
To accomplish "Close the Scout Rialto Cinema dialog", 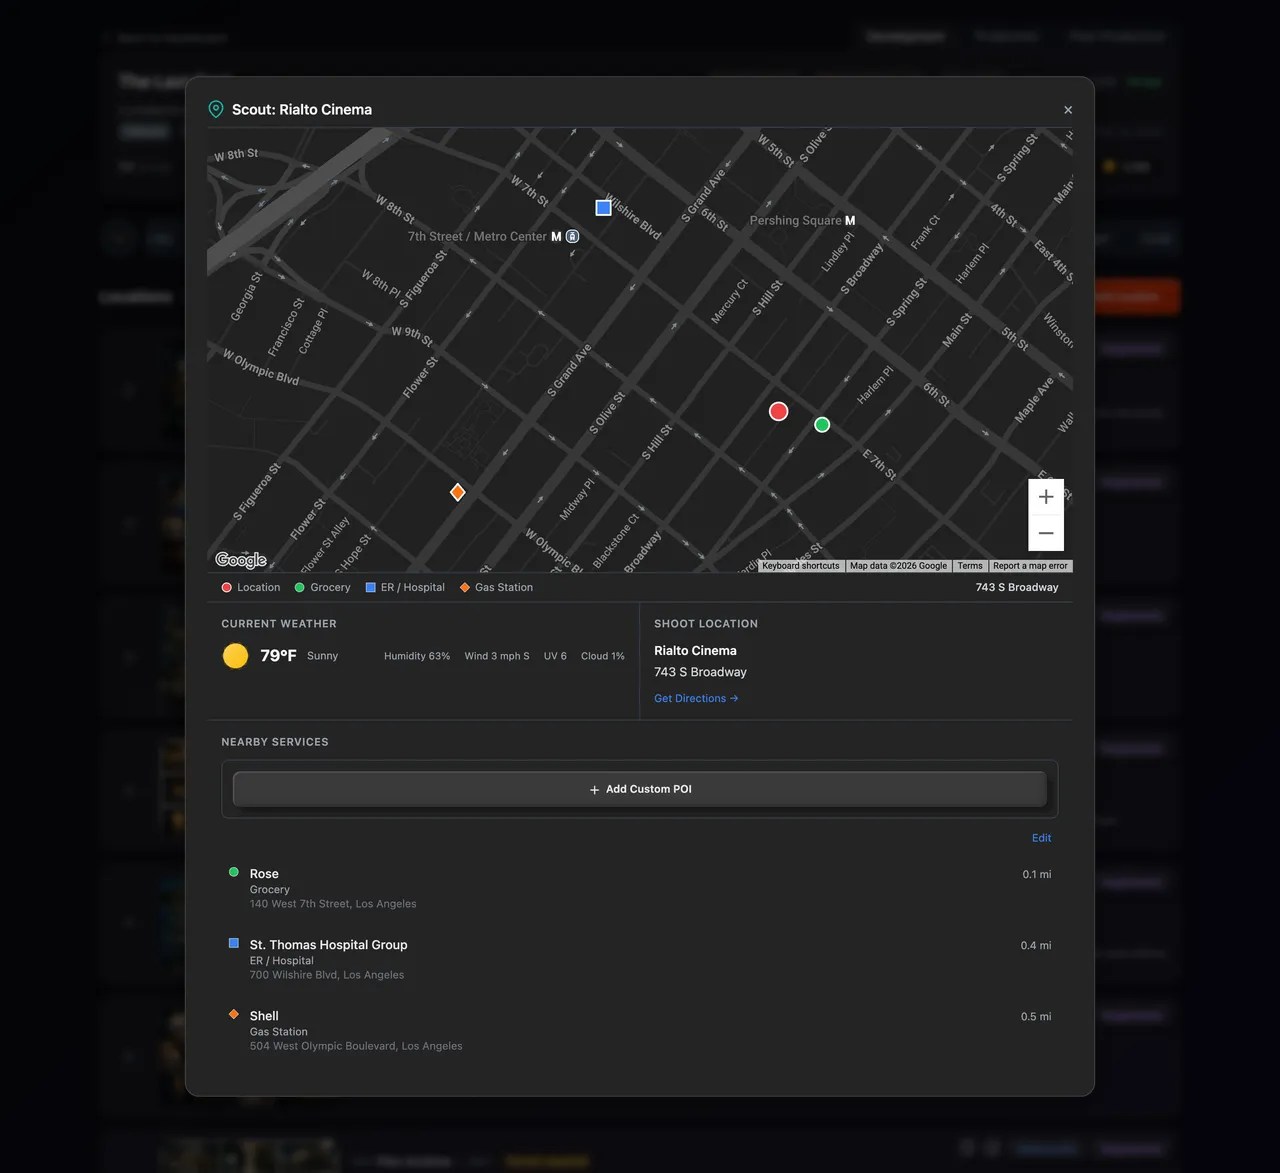I will click(1068, 110).
